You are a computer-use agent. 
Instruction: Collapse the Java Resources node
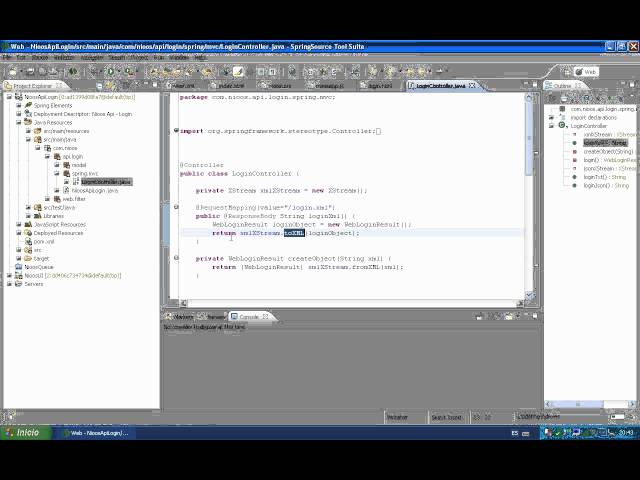click(x=19, y=122)
